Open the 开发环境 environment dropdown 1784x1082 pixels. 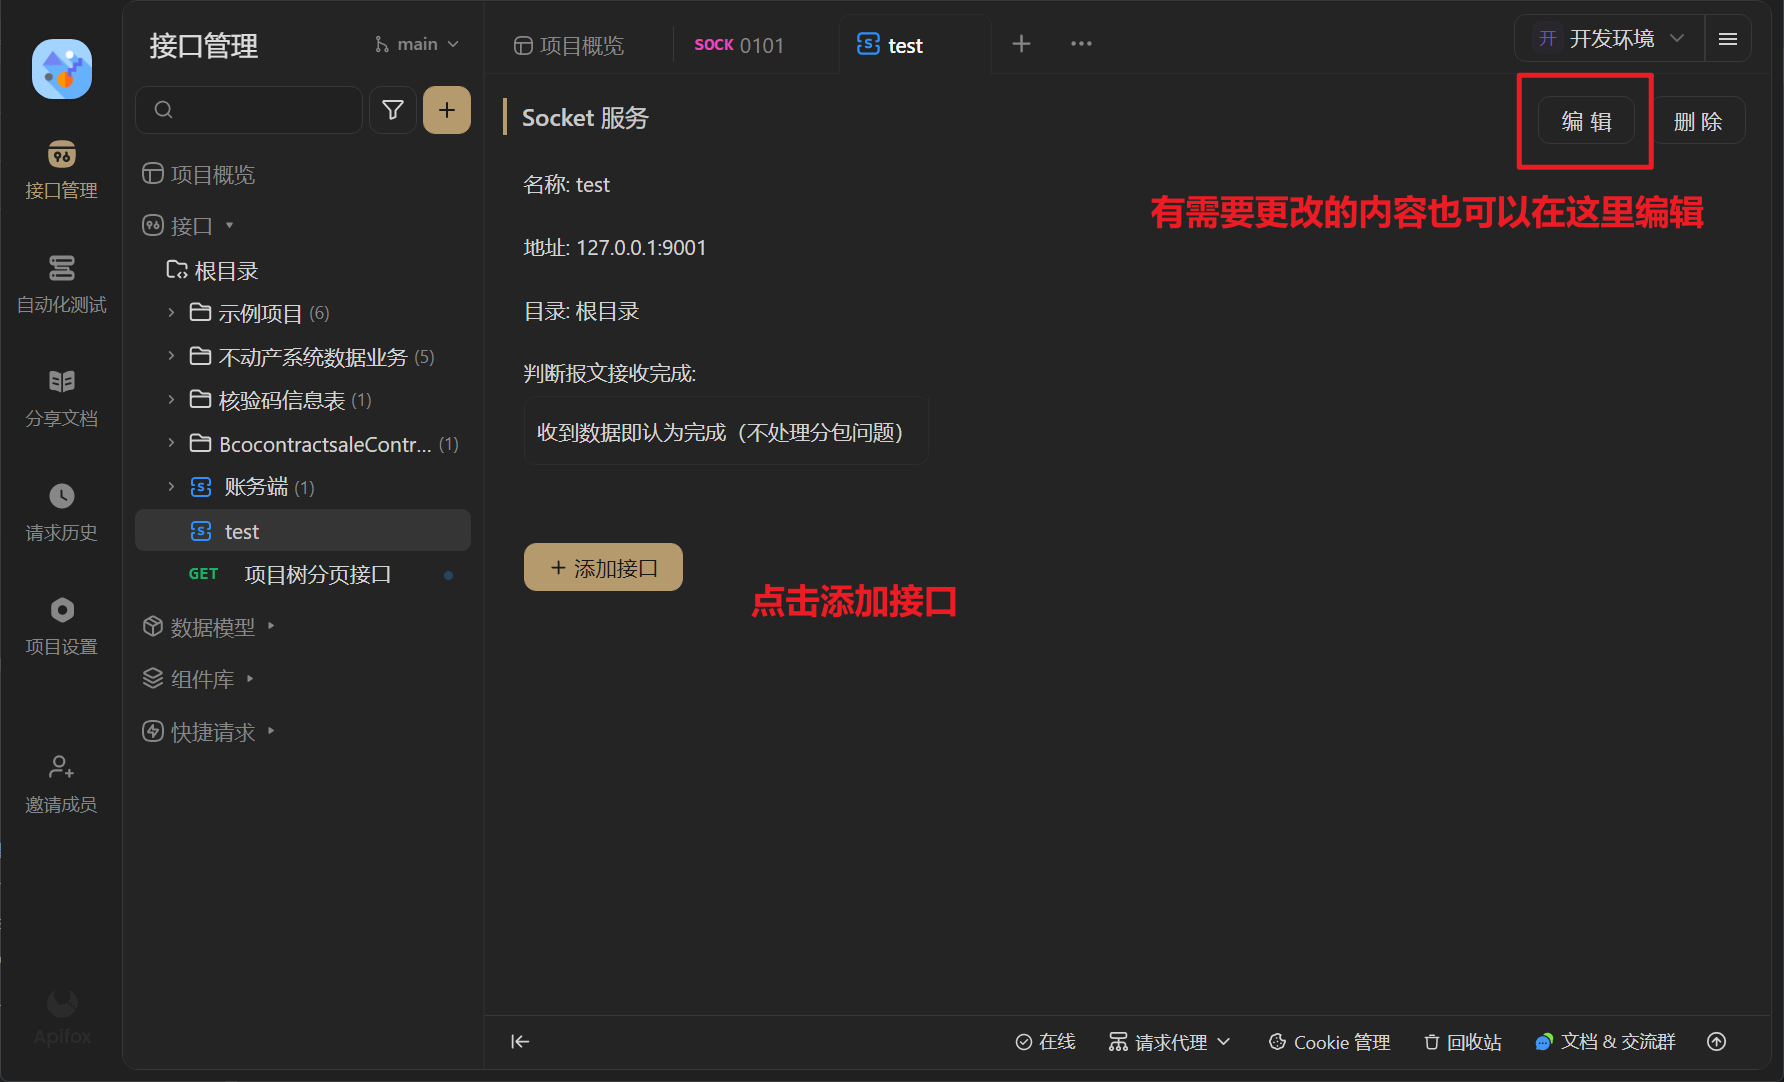point(1610,39)
